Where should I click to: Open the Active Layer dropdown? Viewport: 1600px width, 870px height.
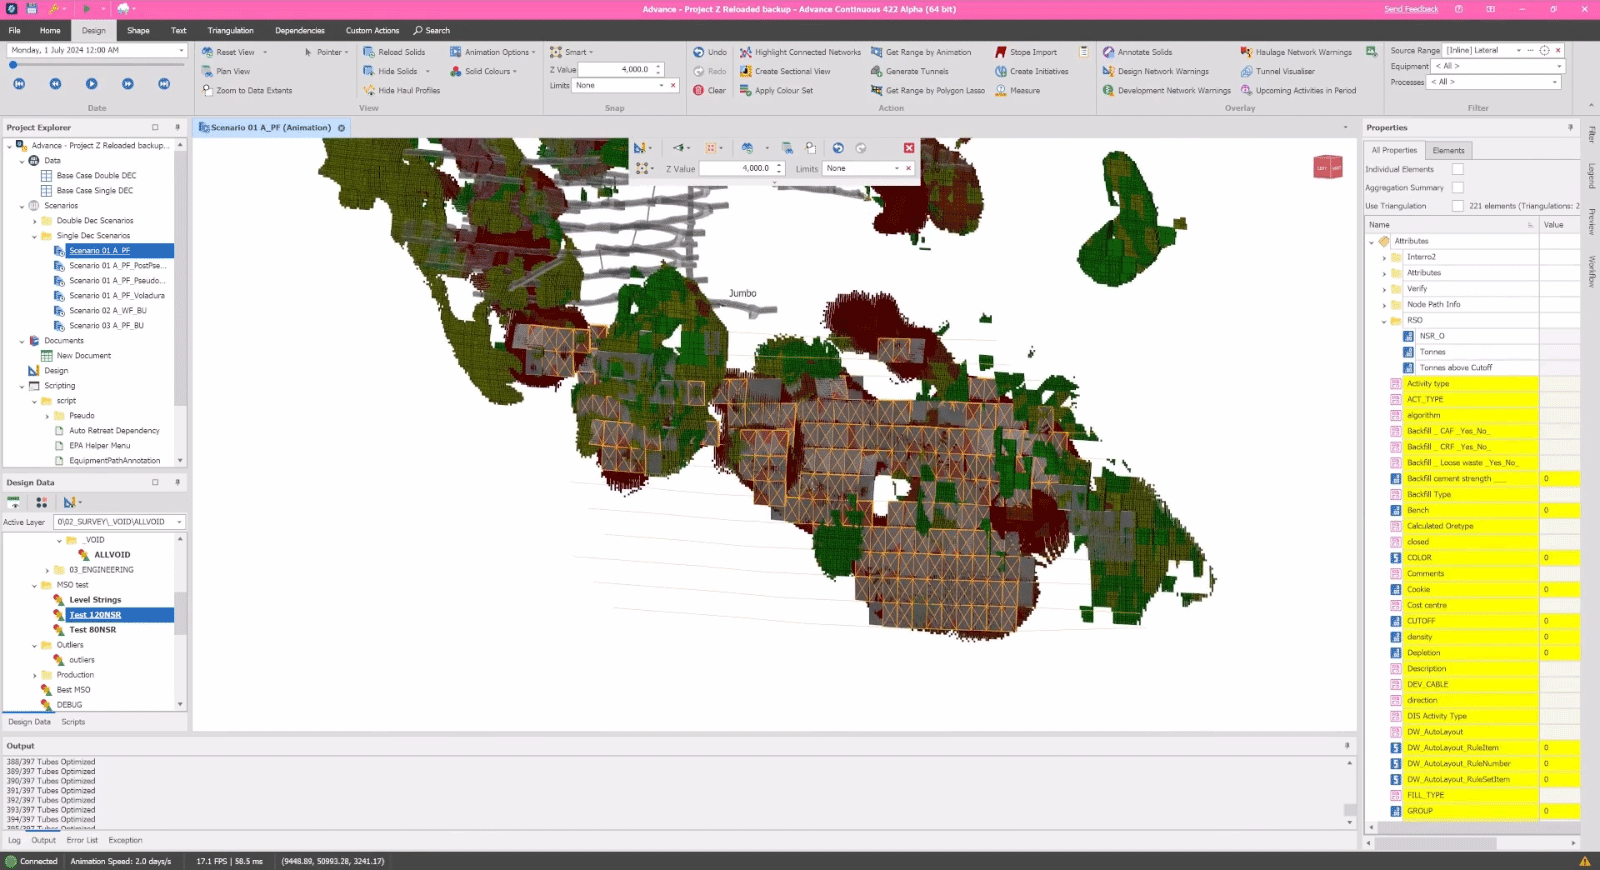click(x=180, y=522)
